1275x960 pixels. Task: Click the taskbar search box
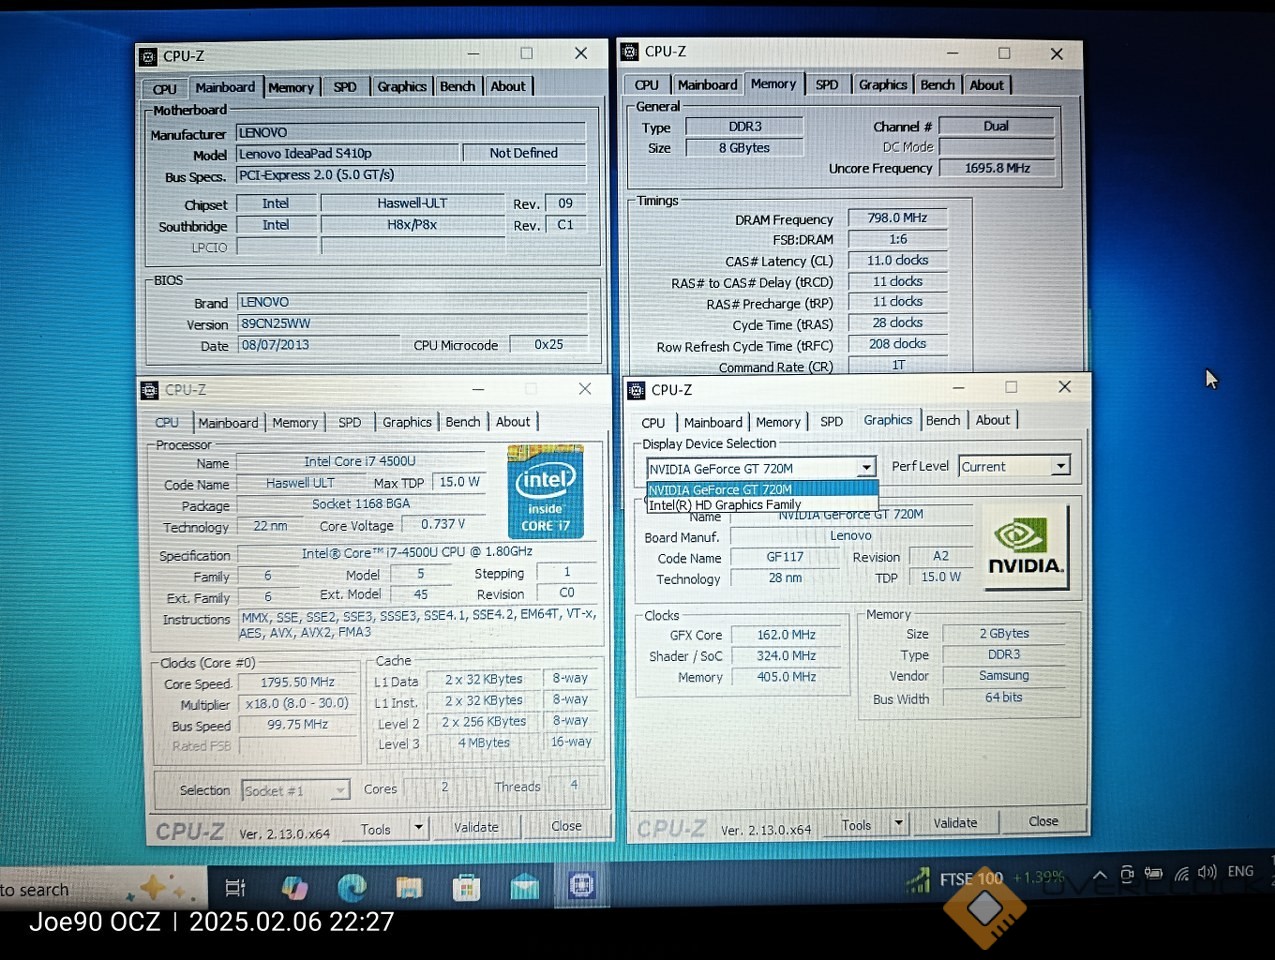tap(102, 889)
